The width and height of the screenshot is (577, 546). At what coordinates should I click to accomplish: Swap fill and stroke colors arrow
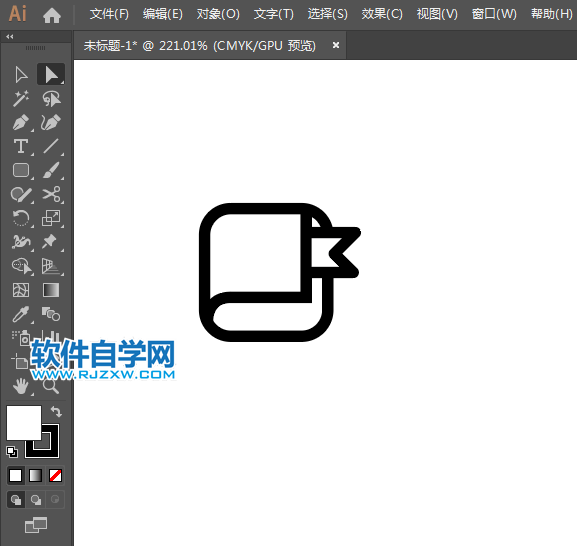point(56,411)
